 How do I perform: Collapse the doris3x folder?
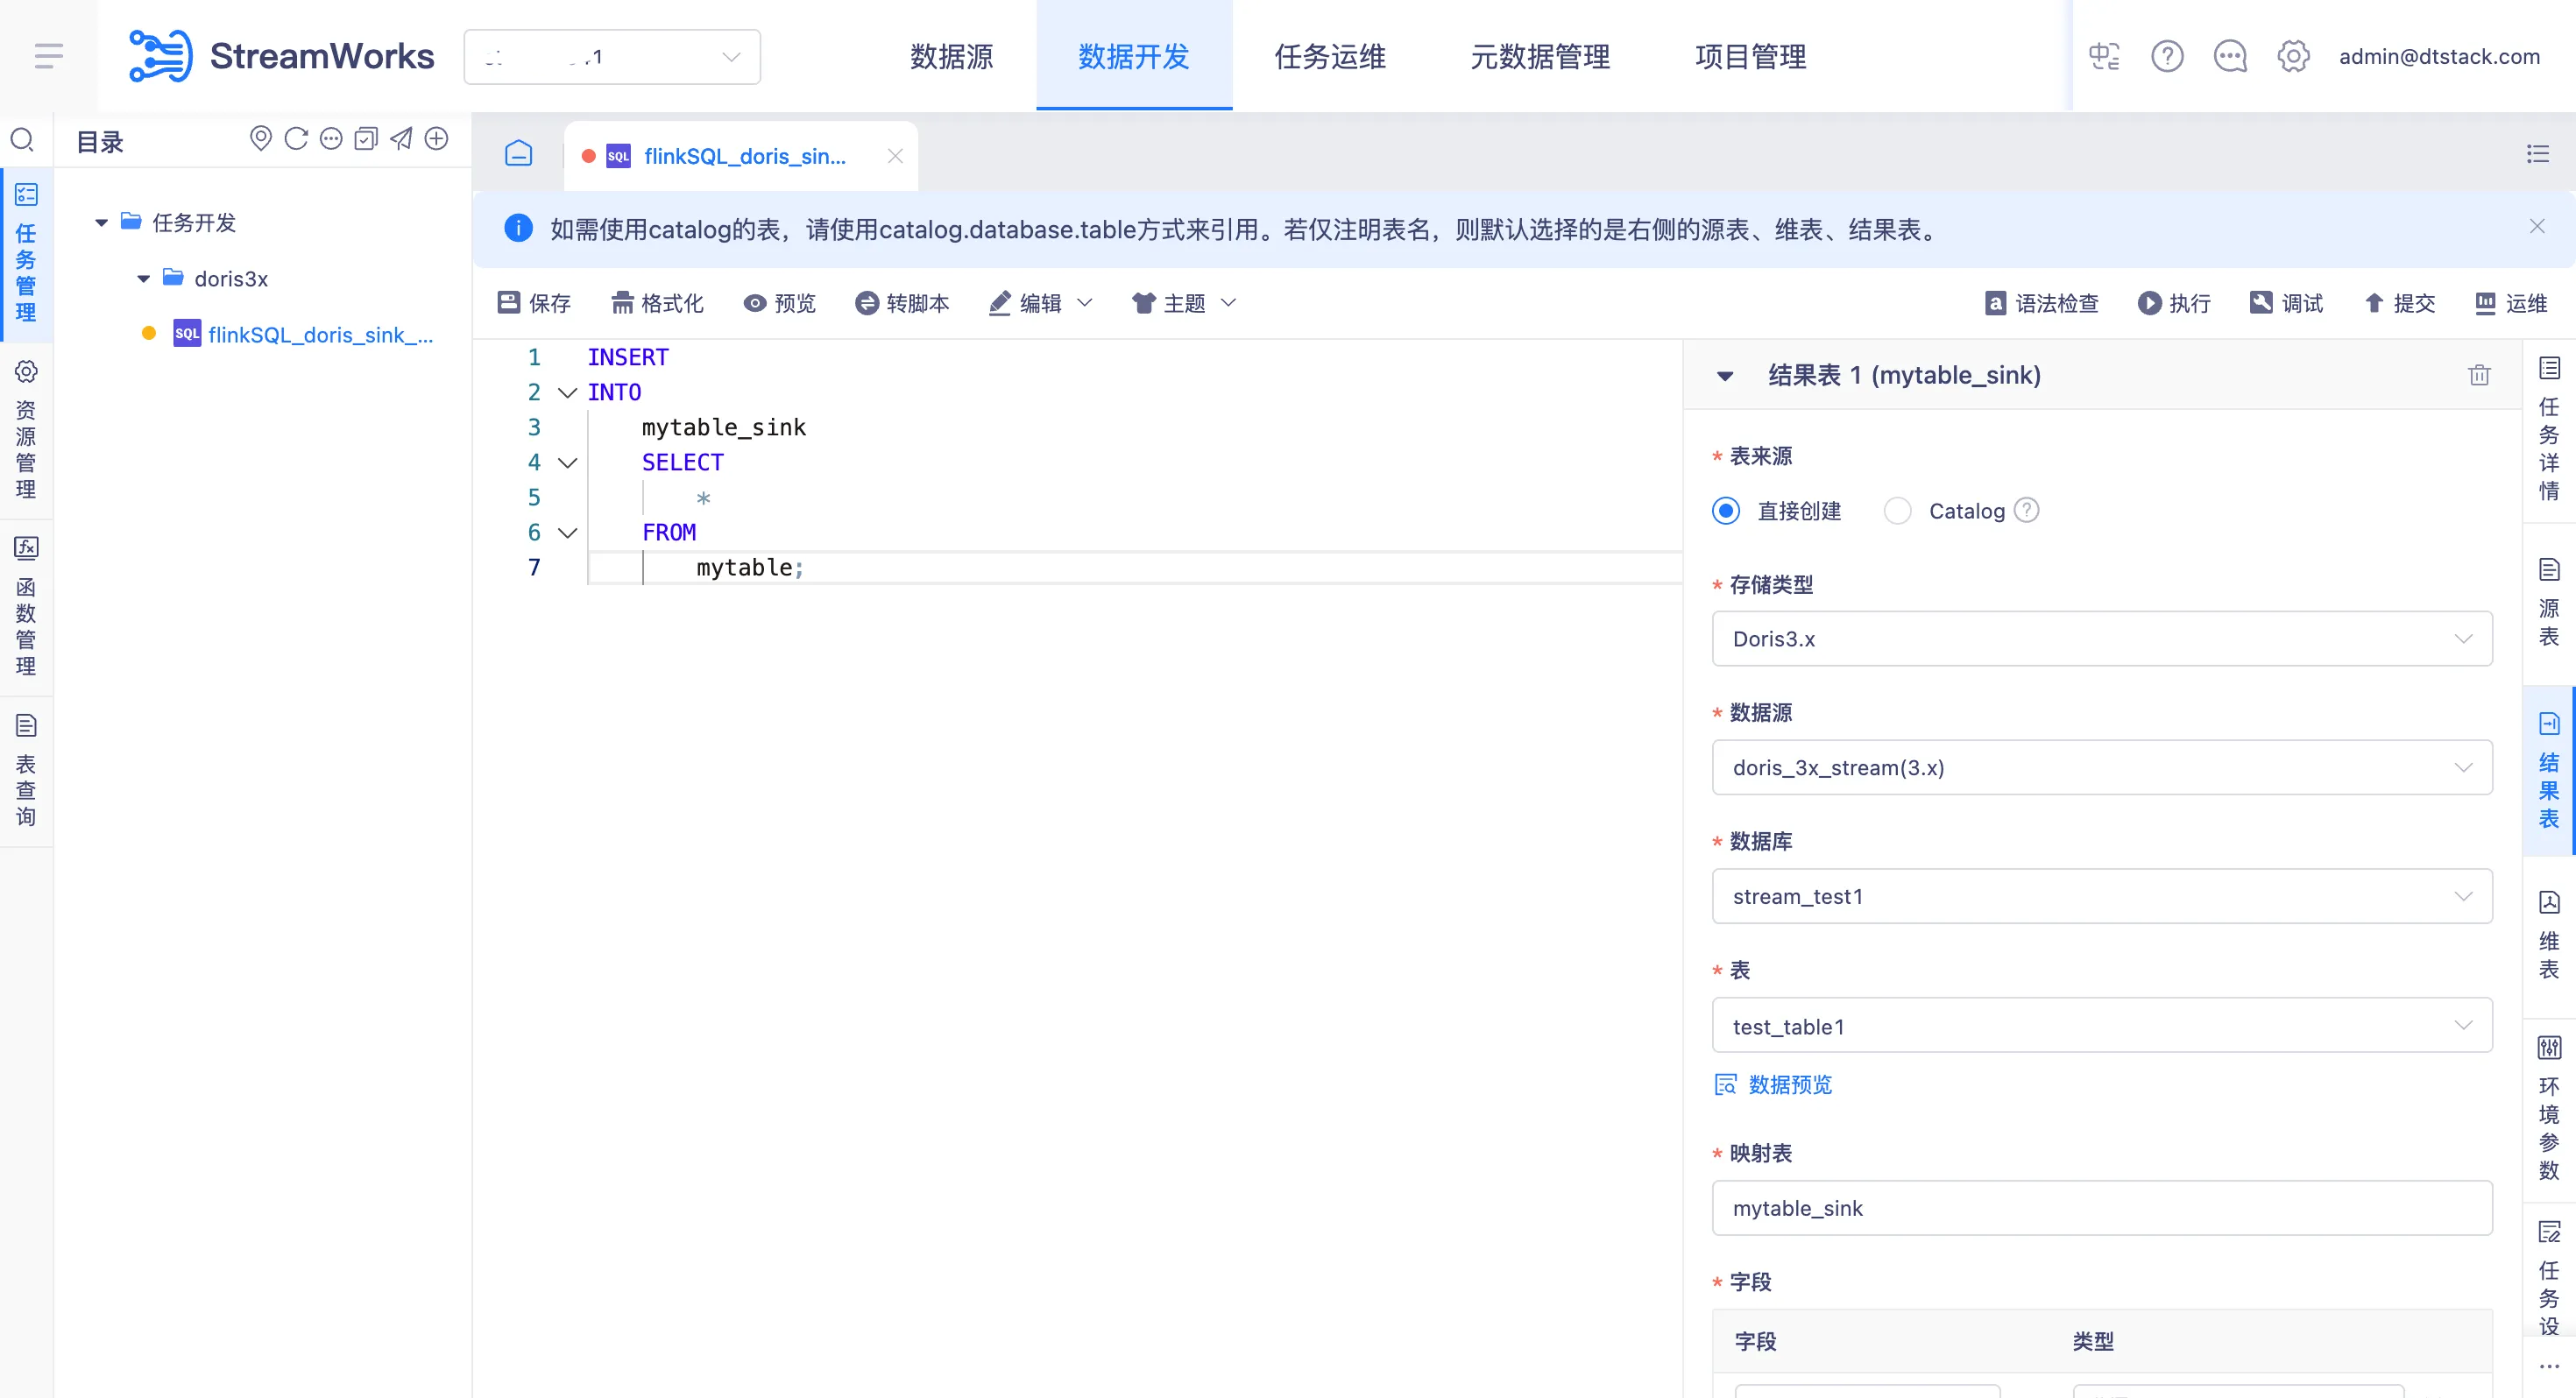144,279
